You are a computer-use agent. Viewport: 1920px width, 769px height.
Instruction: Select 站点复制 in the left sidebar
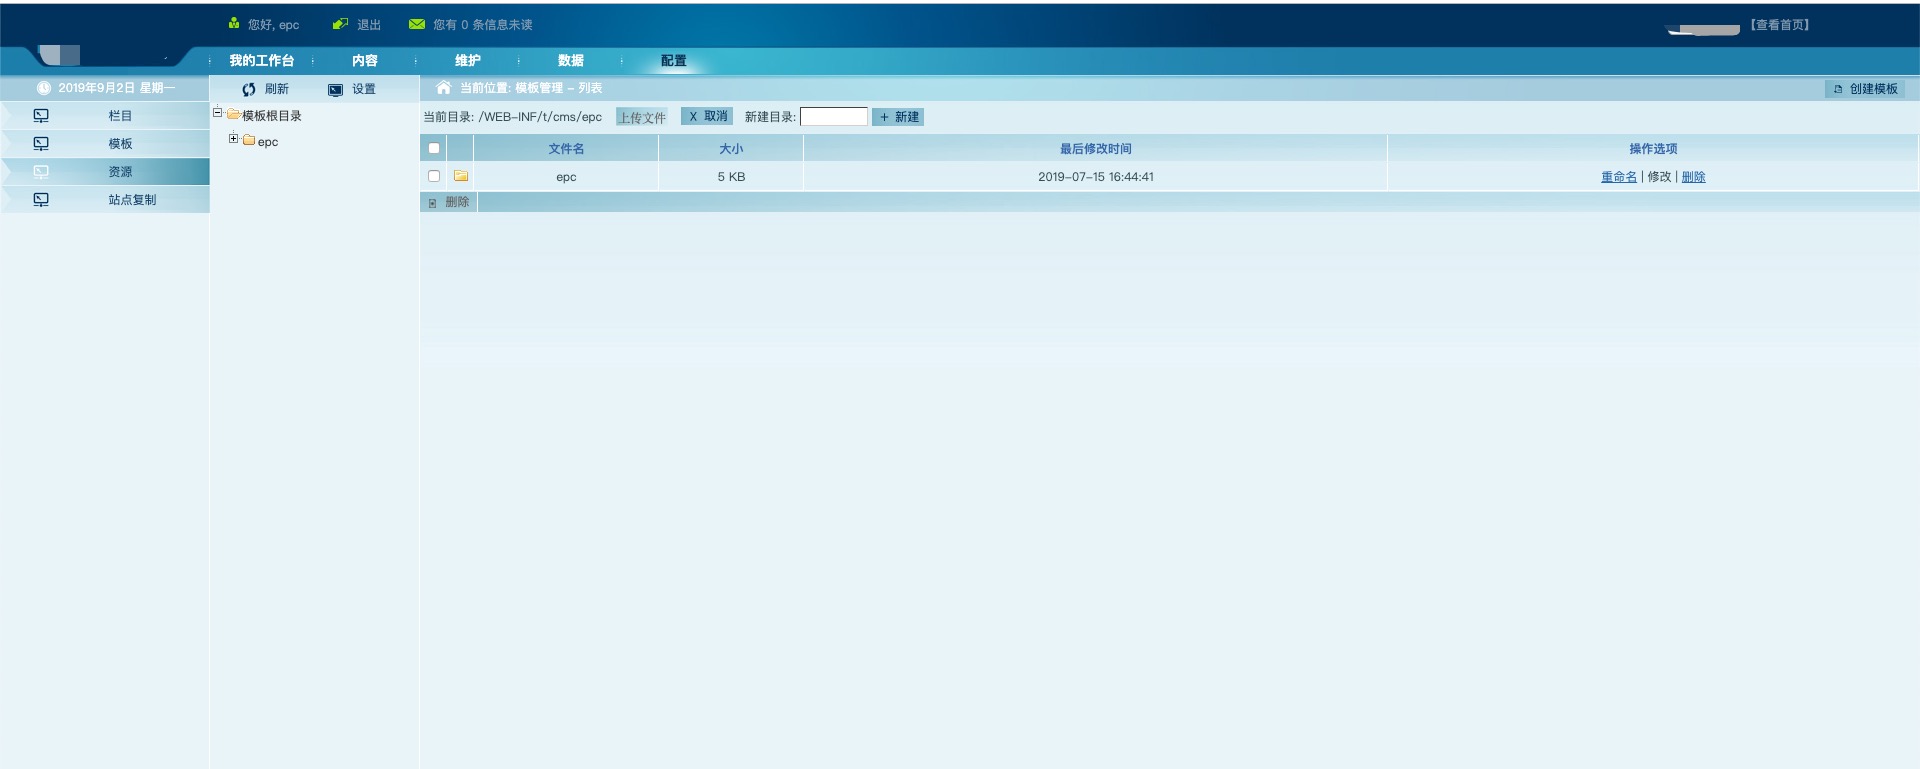point(105,200)
